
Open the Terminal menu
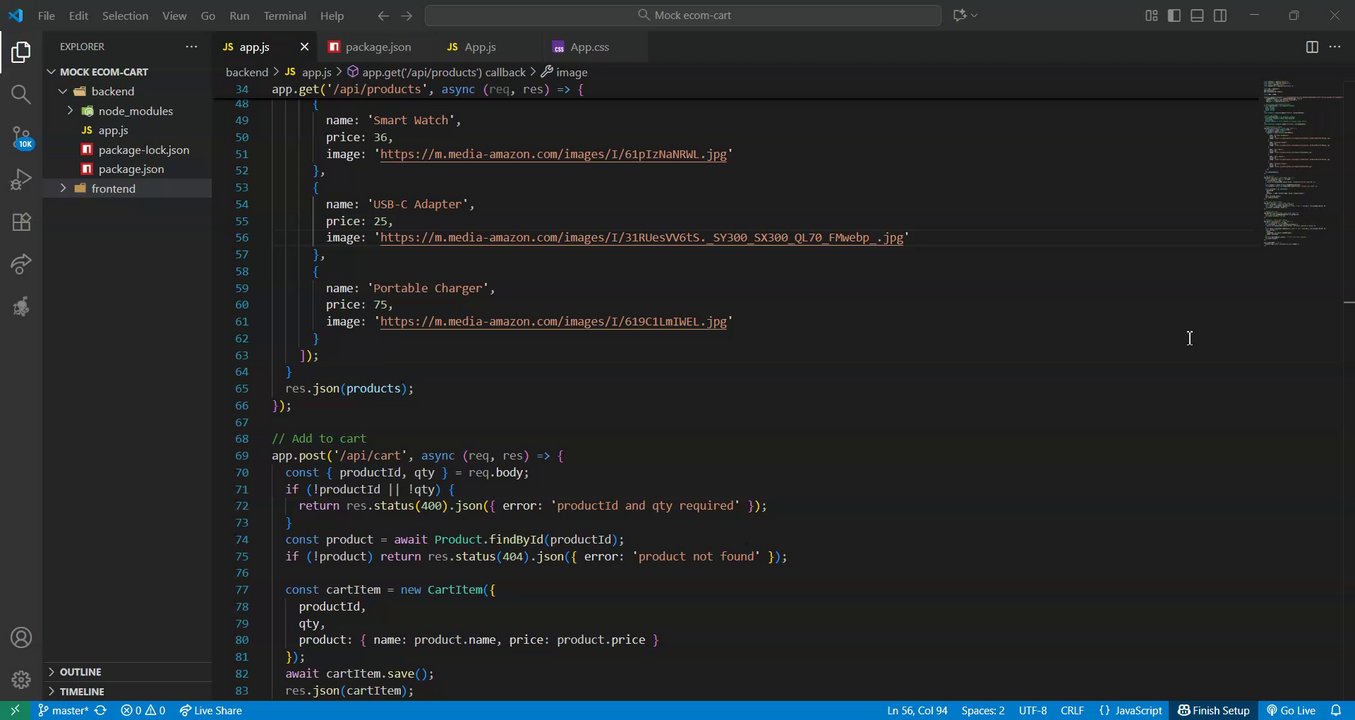(x=285, y=16)
